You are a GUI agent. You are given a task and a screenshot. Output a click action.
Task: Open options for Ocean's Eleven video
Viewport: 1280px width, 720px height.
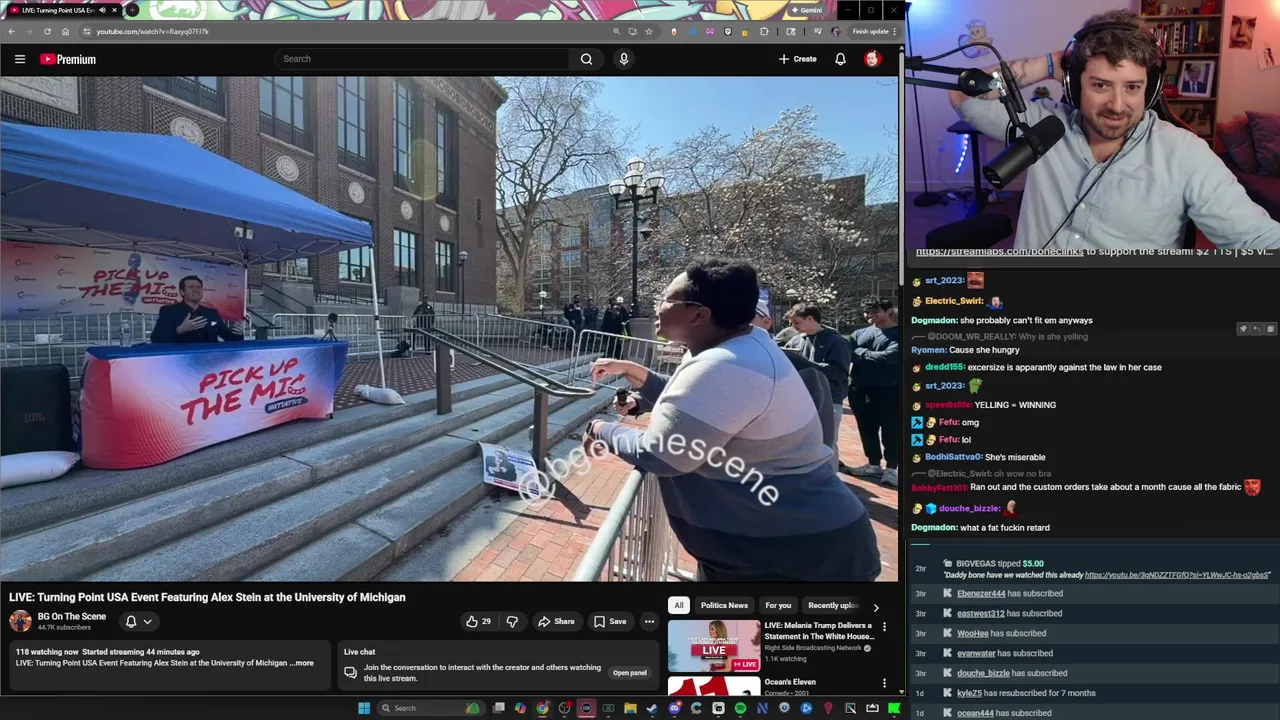click(x=884, y=684)
